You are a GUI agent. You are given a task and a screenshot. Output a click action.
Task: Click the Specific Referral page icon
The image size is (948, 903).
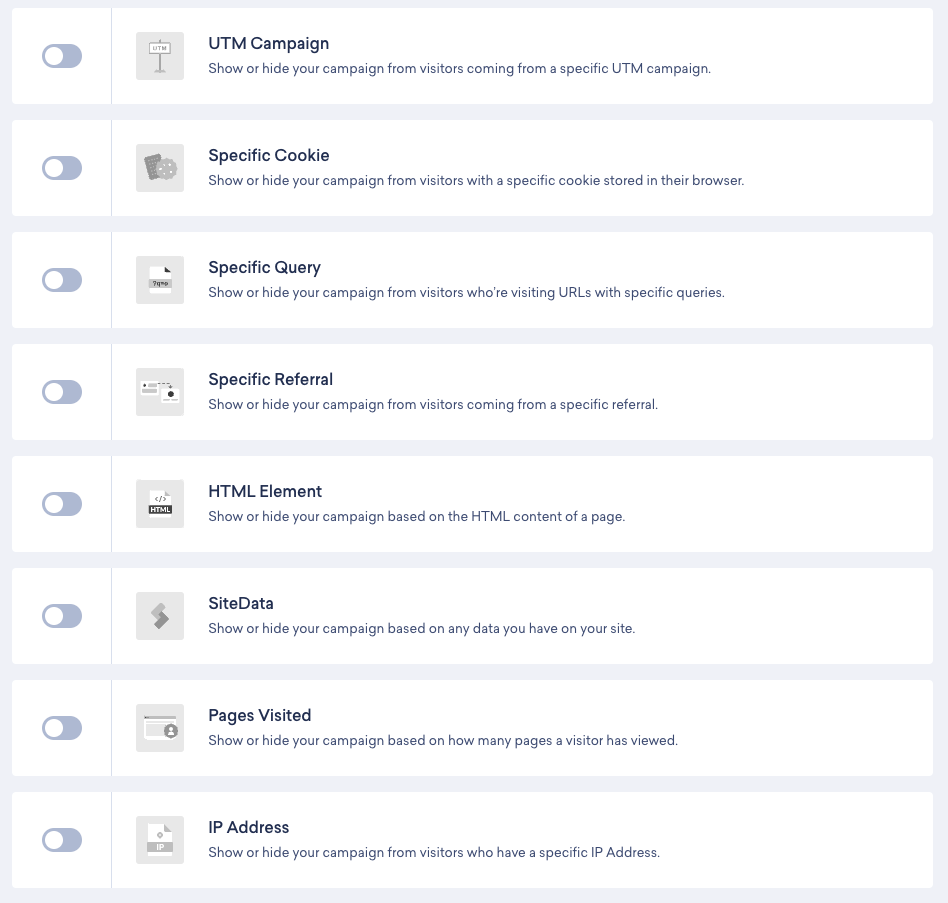[160, 392]
